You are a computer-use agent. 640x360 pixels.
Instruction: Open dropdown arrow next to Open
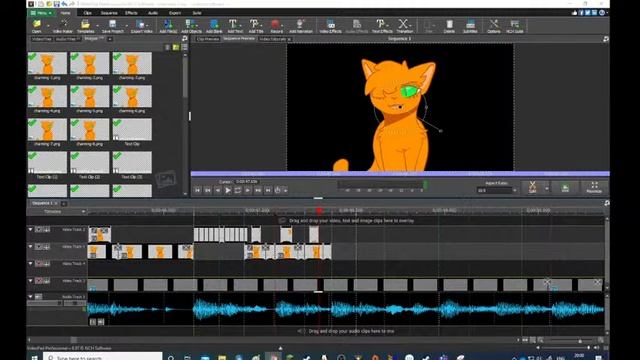point(48,26)
